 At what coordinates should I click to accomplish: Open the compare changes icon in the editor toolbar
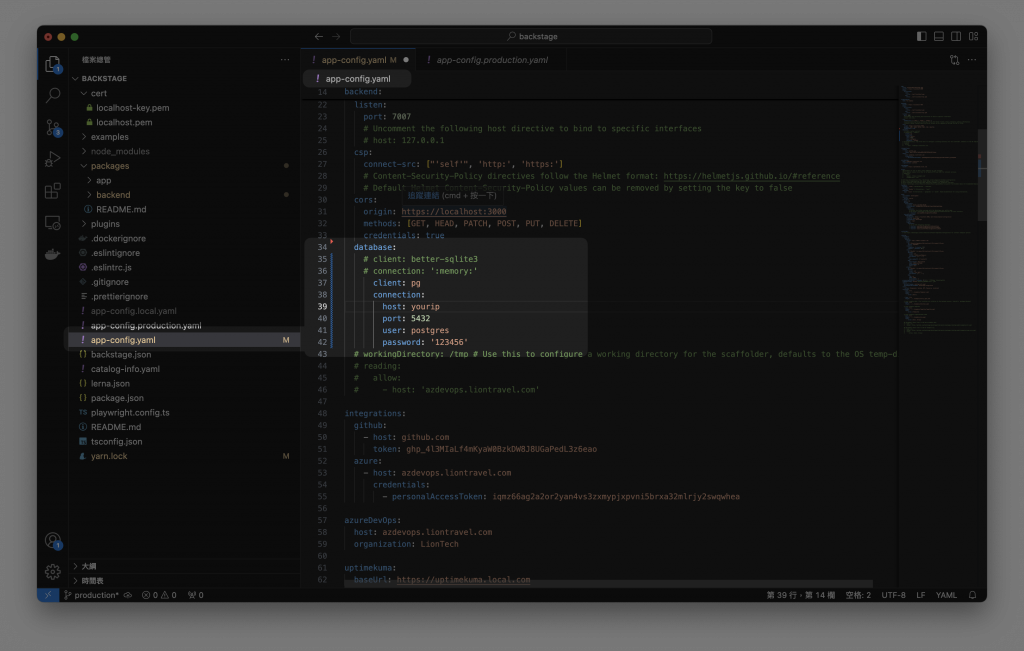click(x=954, y=60)
